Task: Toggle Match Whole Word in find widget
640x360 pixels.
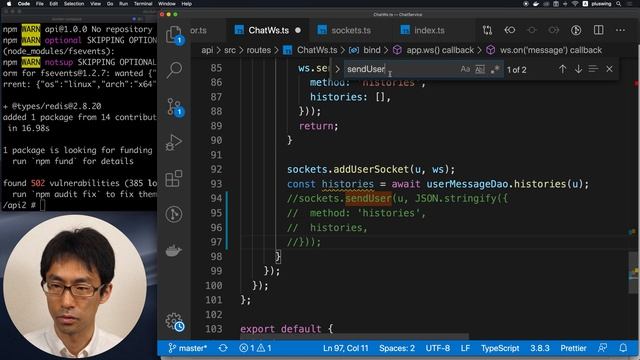Action: 480,69
